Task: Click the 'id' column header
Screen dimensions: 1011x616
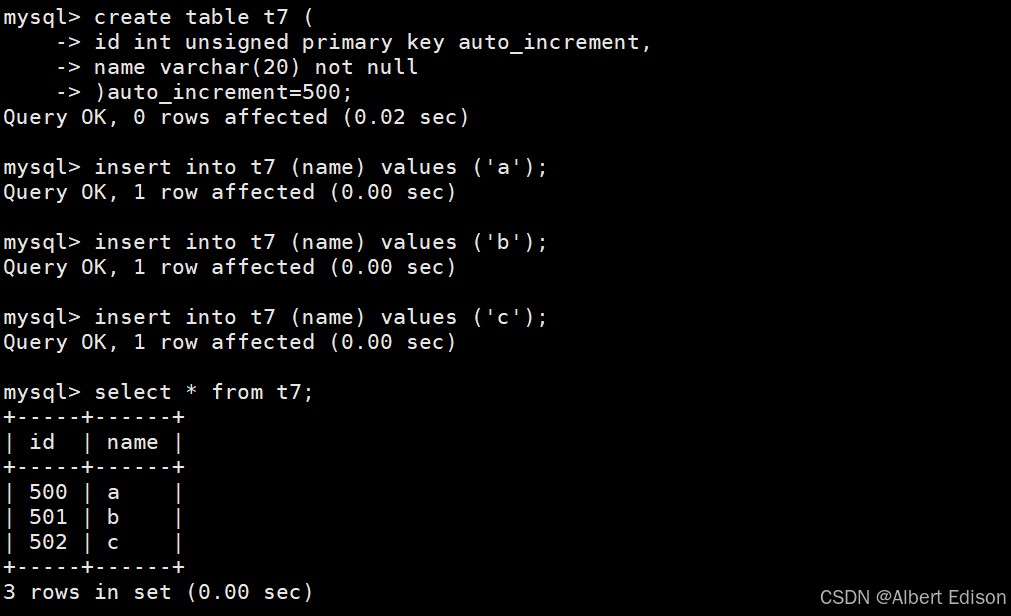Action: point(43,442)
